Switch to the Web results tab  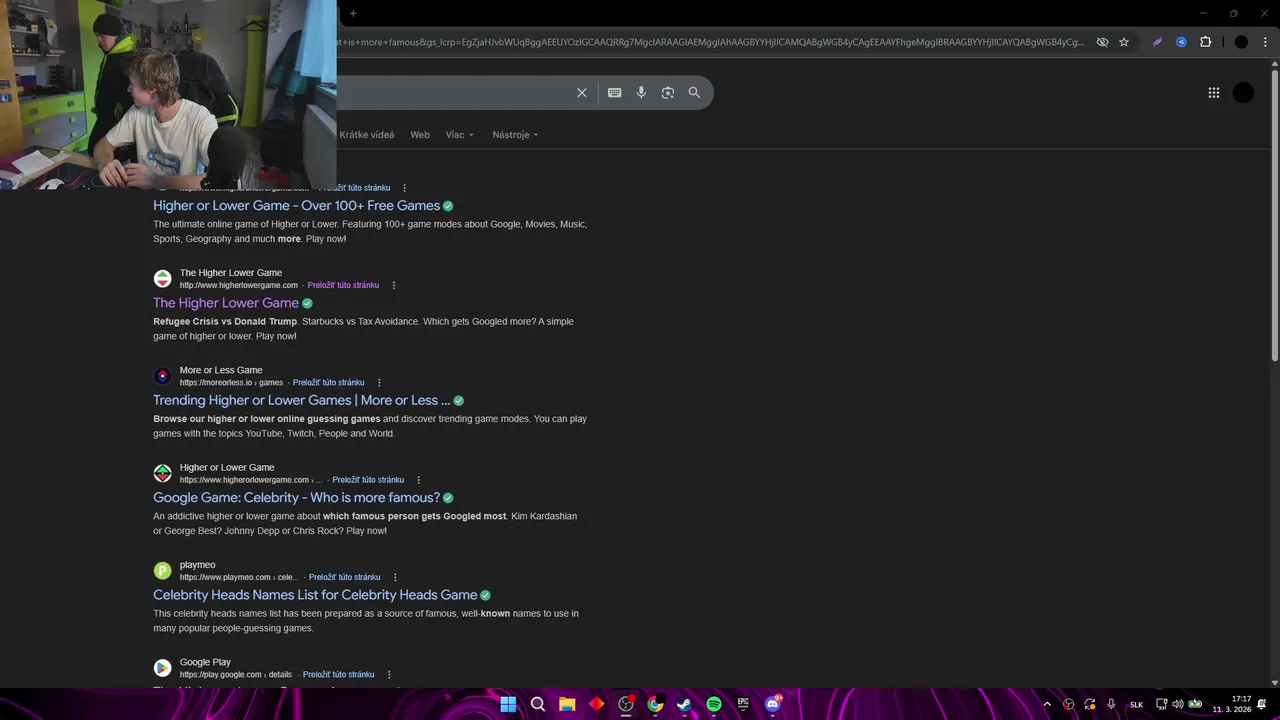tap(420, 135)
